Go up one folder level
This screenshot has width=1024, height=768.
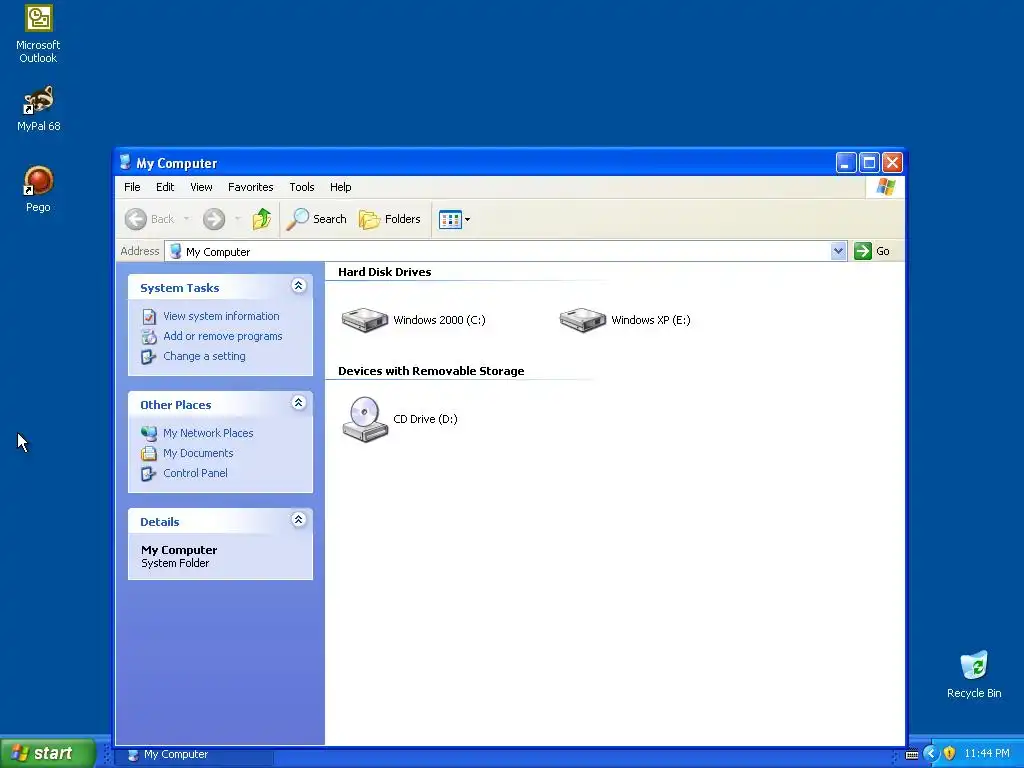coord(262,219)
